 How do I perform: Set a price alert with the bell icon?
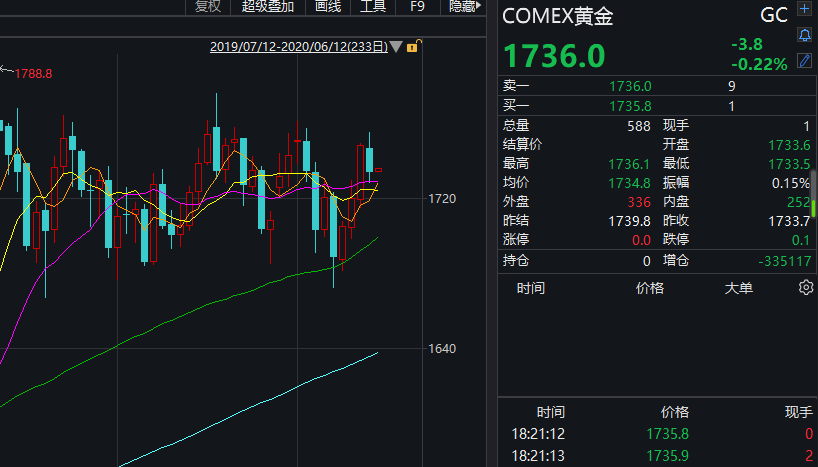point(804,35)
